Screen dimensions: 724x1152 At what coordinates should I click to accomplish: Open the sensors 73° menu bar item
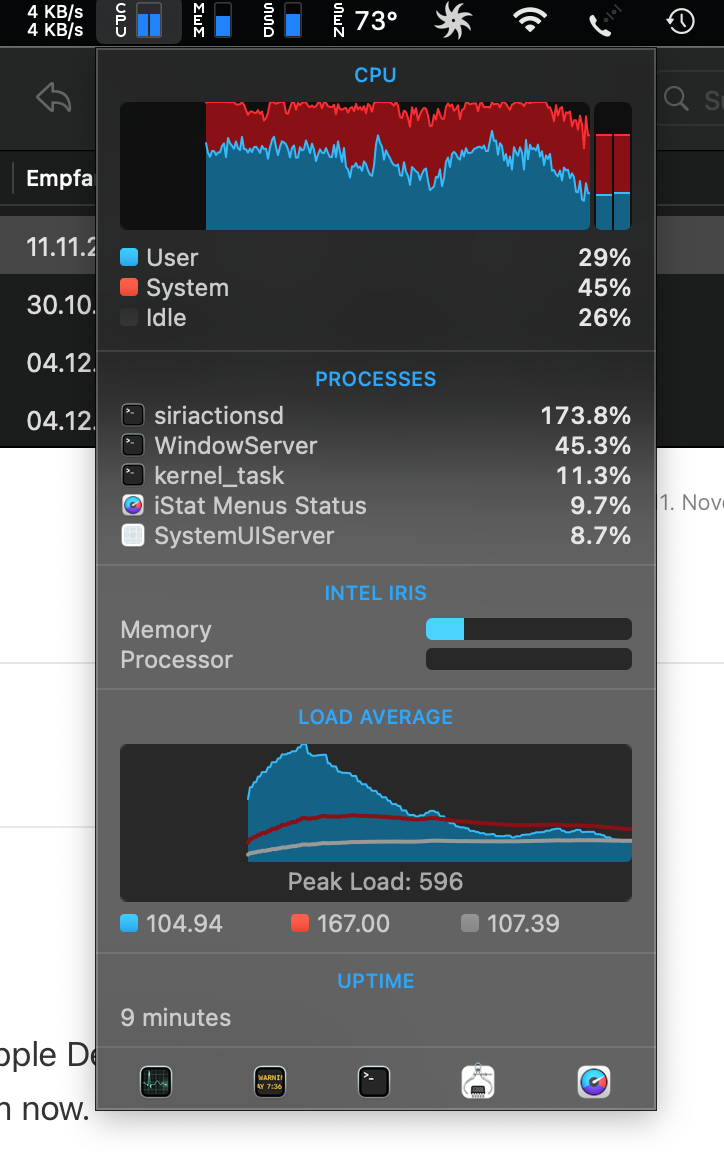(x=365, y=21)
